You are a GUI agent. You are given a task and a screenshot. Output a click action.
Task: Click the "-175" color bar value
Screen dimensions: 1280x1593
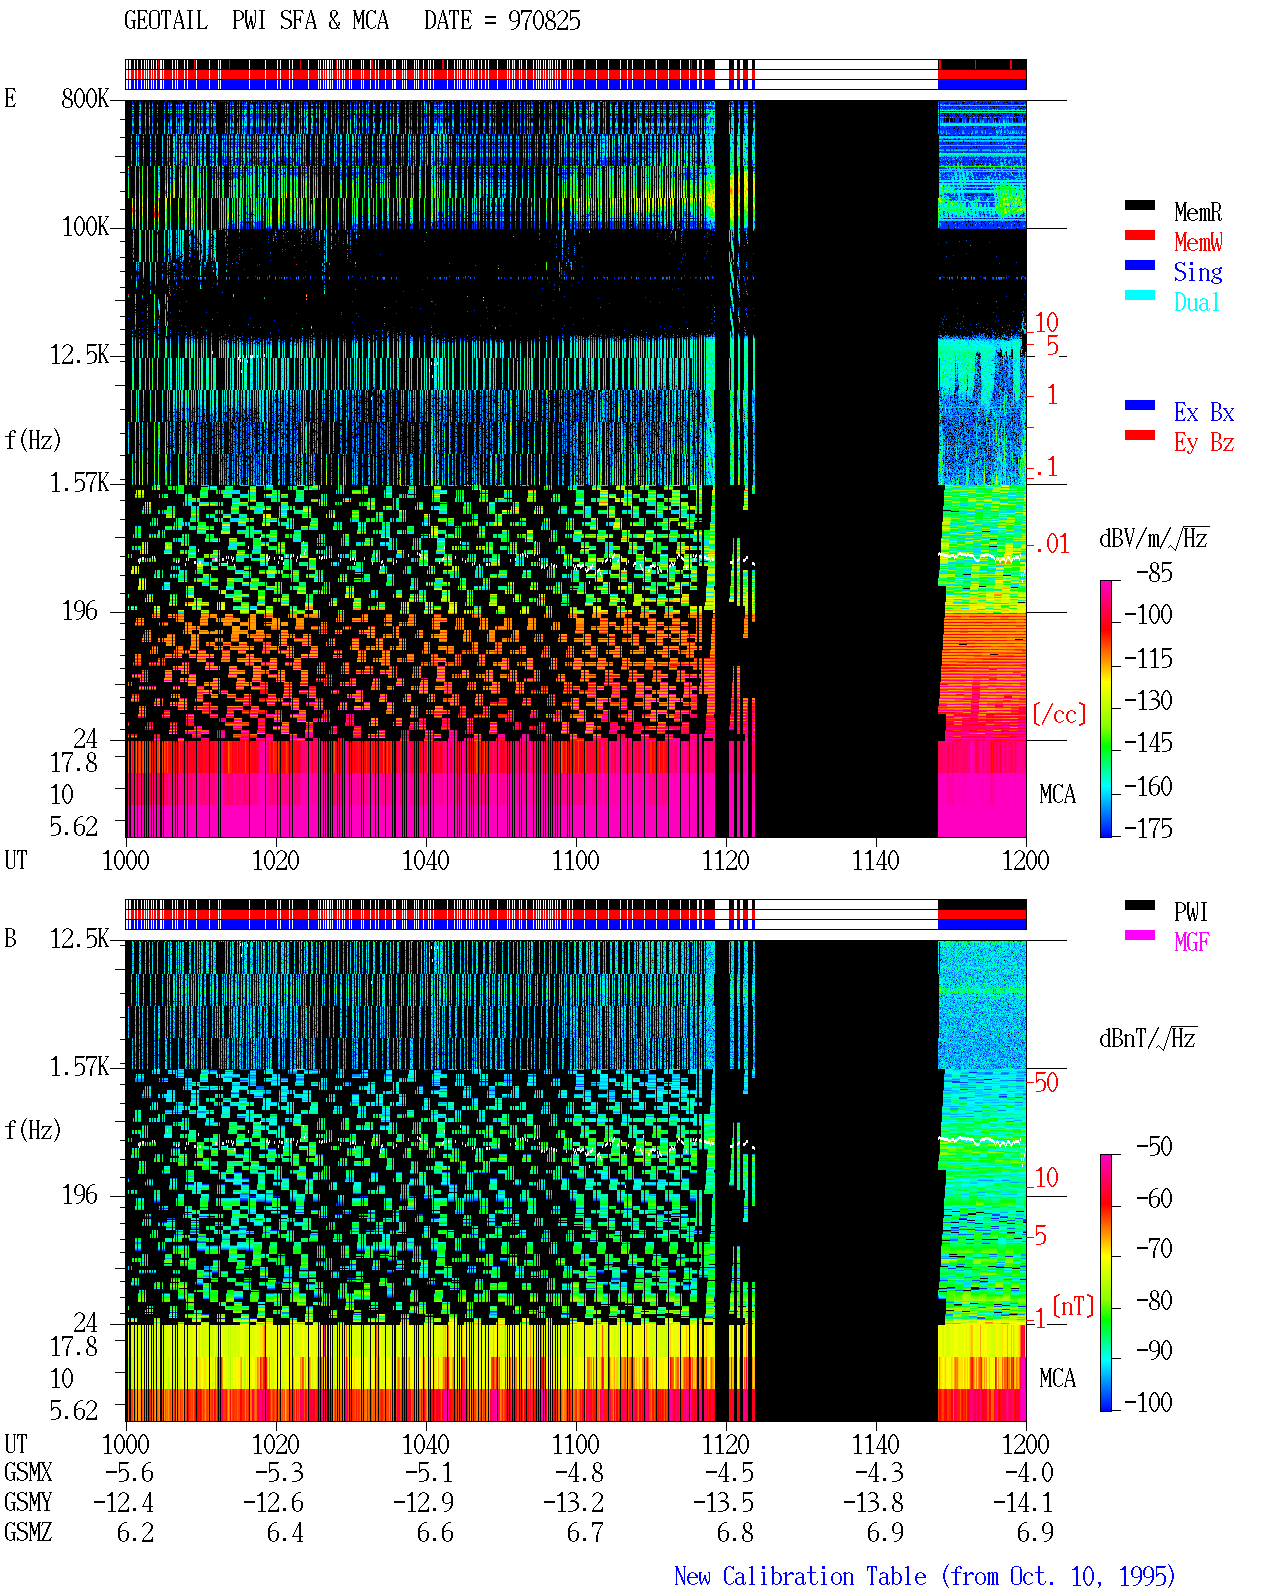pos(1148,828)
